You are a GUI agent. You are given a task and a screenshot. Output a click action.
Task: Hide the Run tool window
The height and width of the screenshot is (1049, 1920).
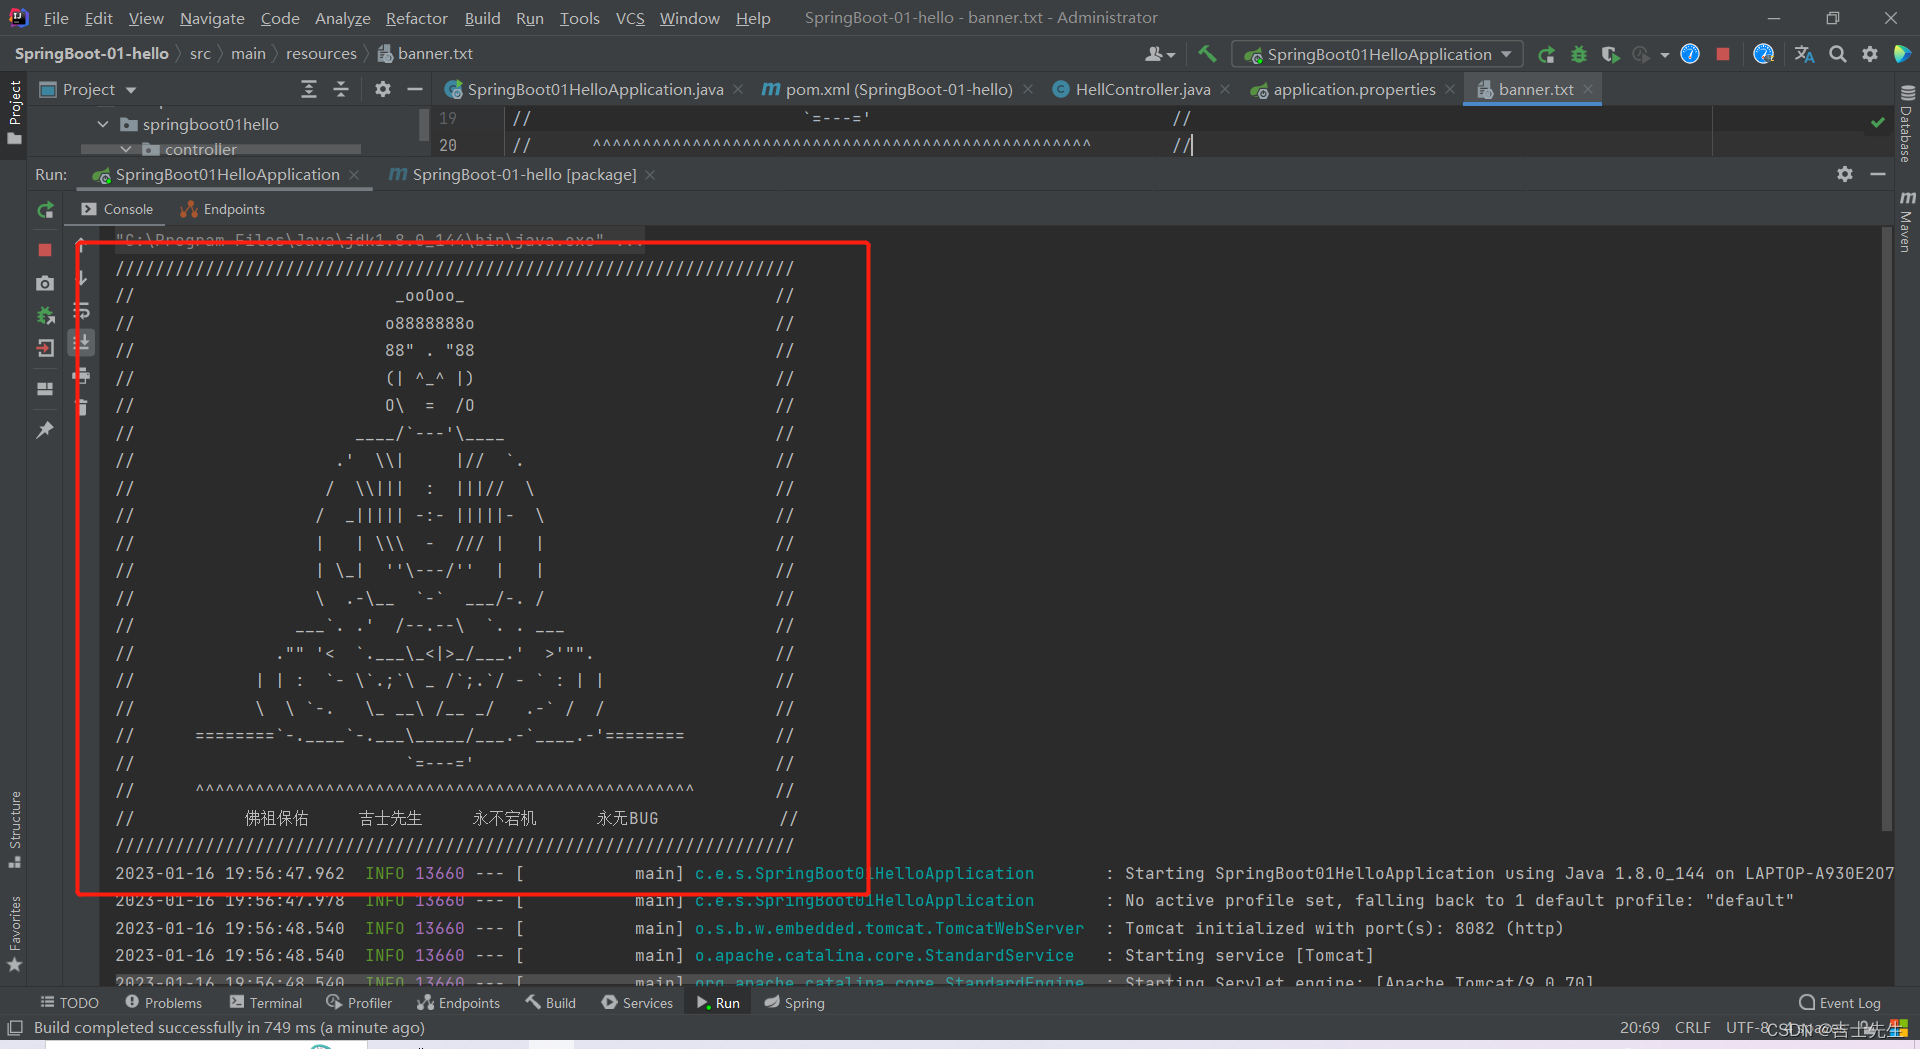1878,174
